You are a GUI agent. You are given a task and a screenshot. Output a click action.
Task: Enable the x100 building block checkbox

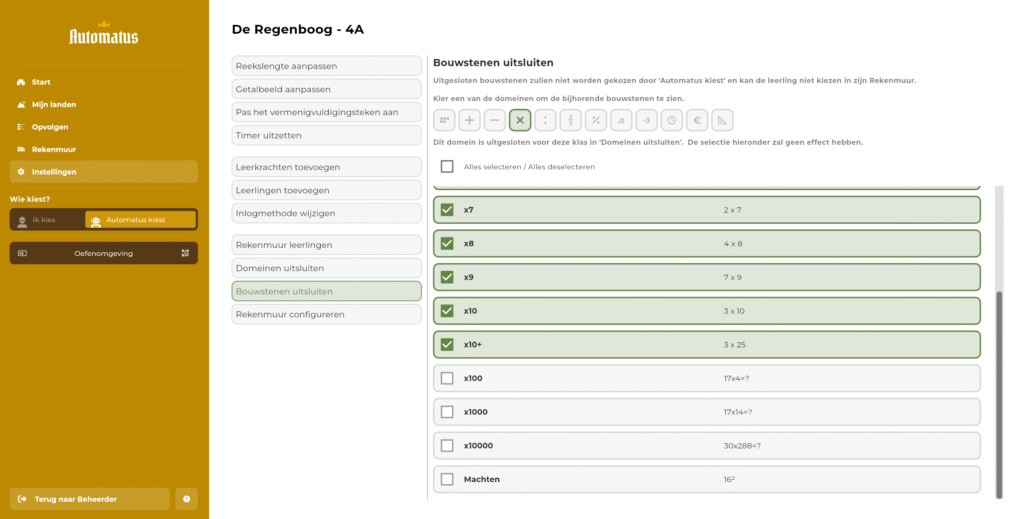447,378
